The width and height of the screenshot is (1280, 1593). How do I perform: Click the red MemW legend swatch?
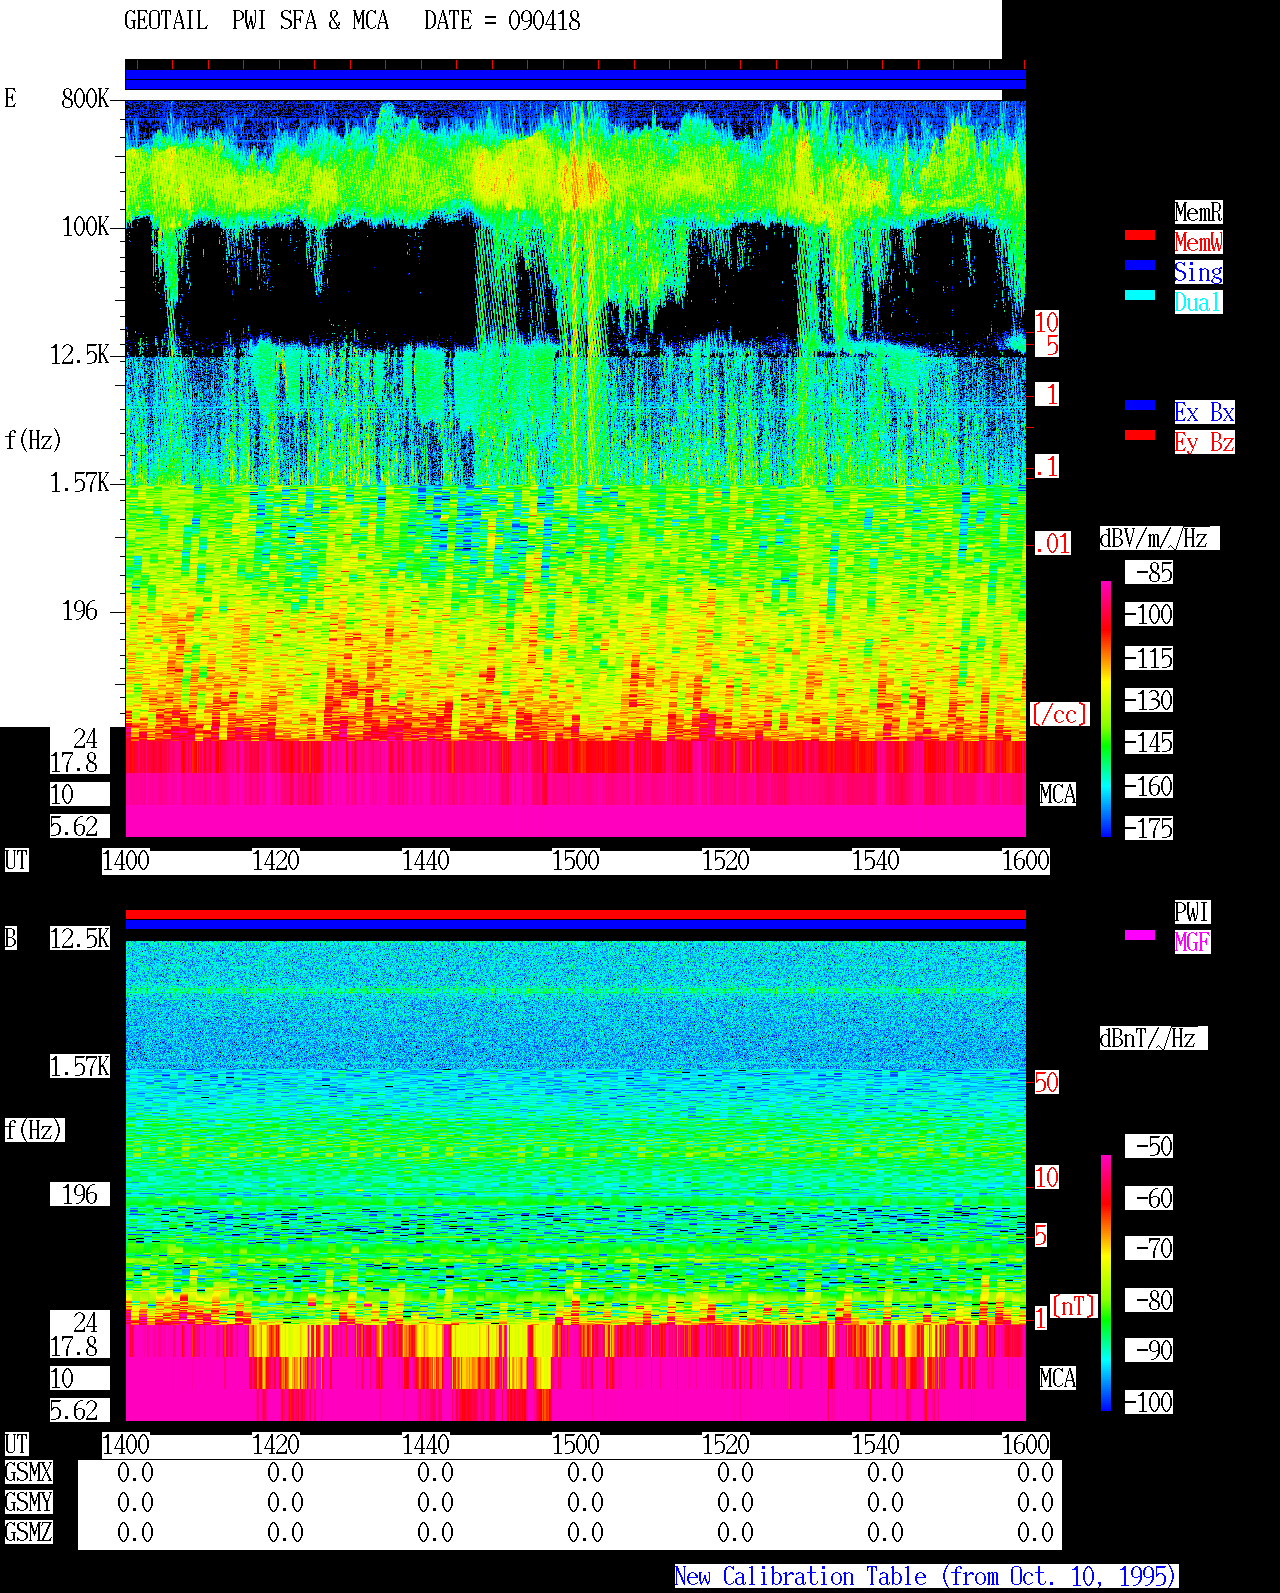(1140, 235)
